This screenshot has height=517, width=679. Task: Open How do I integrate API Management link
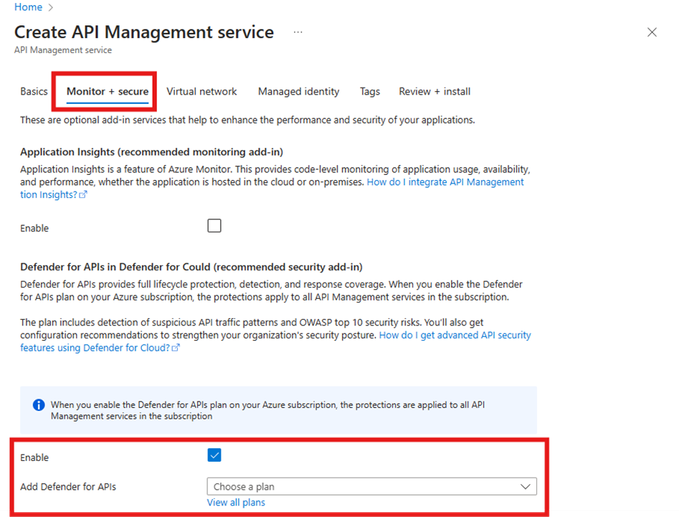pyautogui.click(x=445, y=182)
